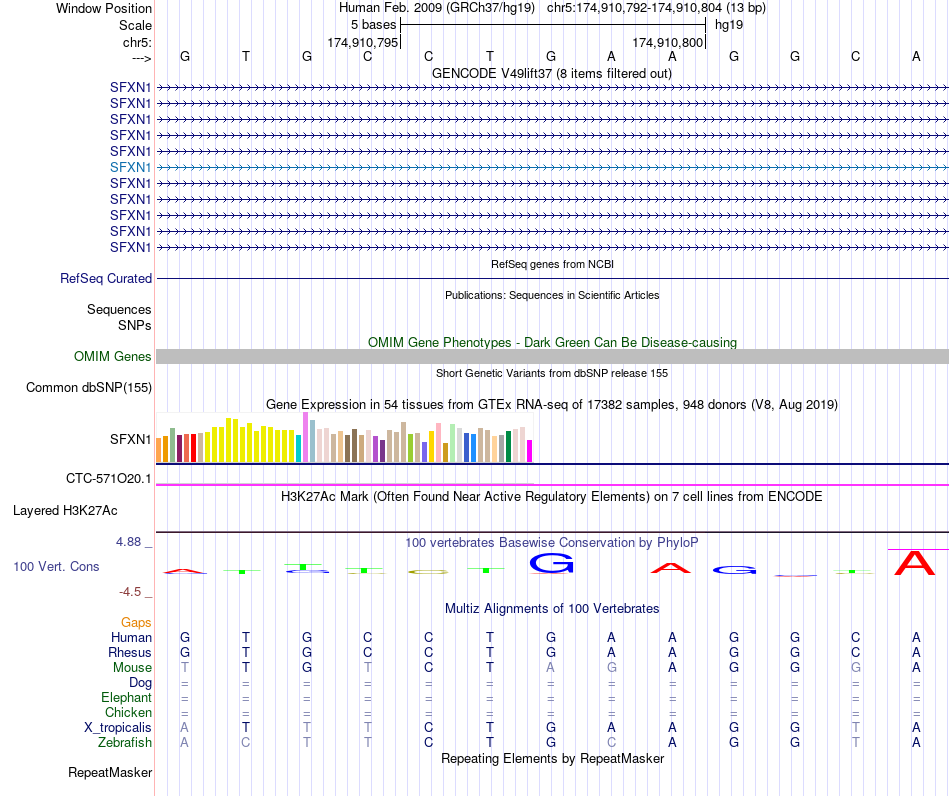Click the 174,910,795 ruler position marker
This screenshot has width=950, height=796.
point(363,42)
